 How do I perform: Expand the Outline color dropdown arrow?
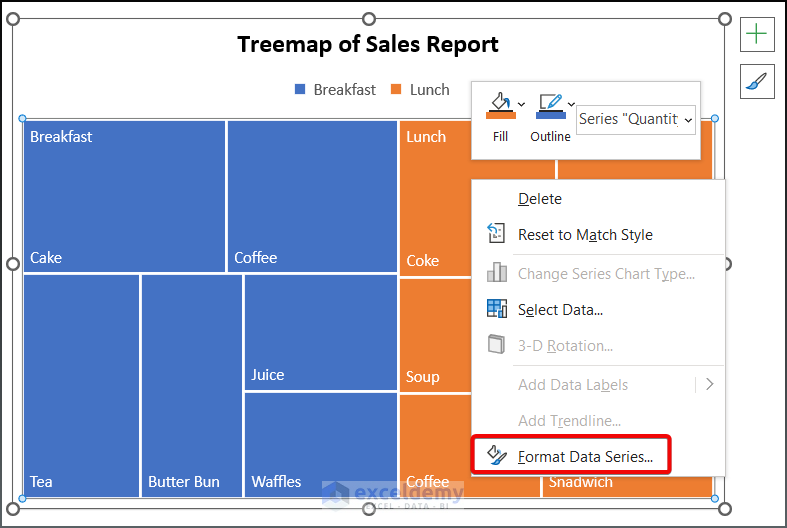coord(571,104)
